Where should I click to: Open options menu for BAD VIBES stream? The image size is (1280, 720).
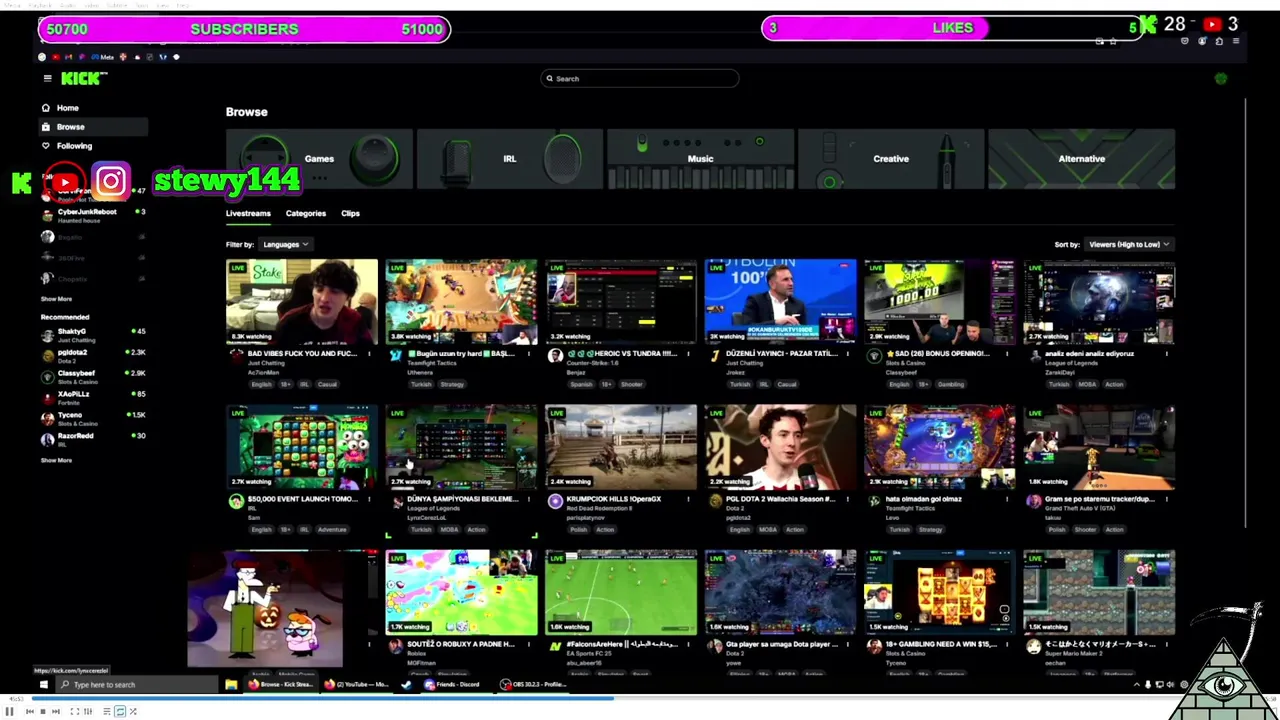[369, 354]
